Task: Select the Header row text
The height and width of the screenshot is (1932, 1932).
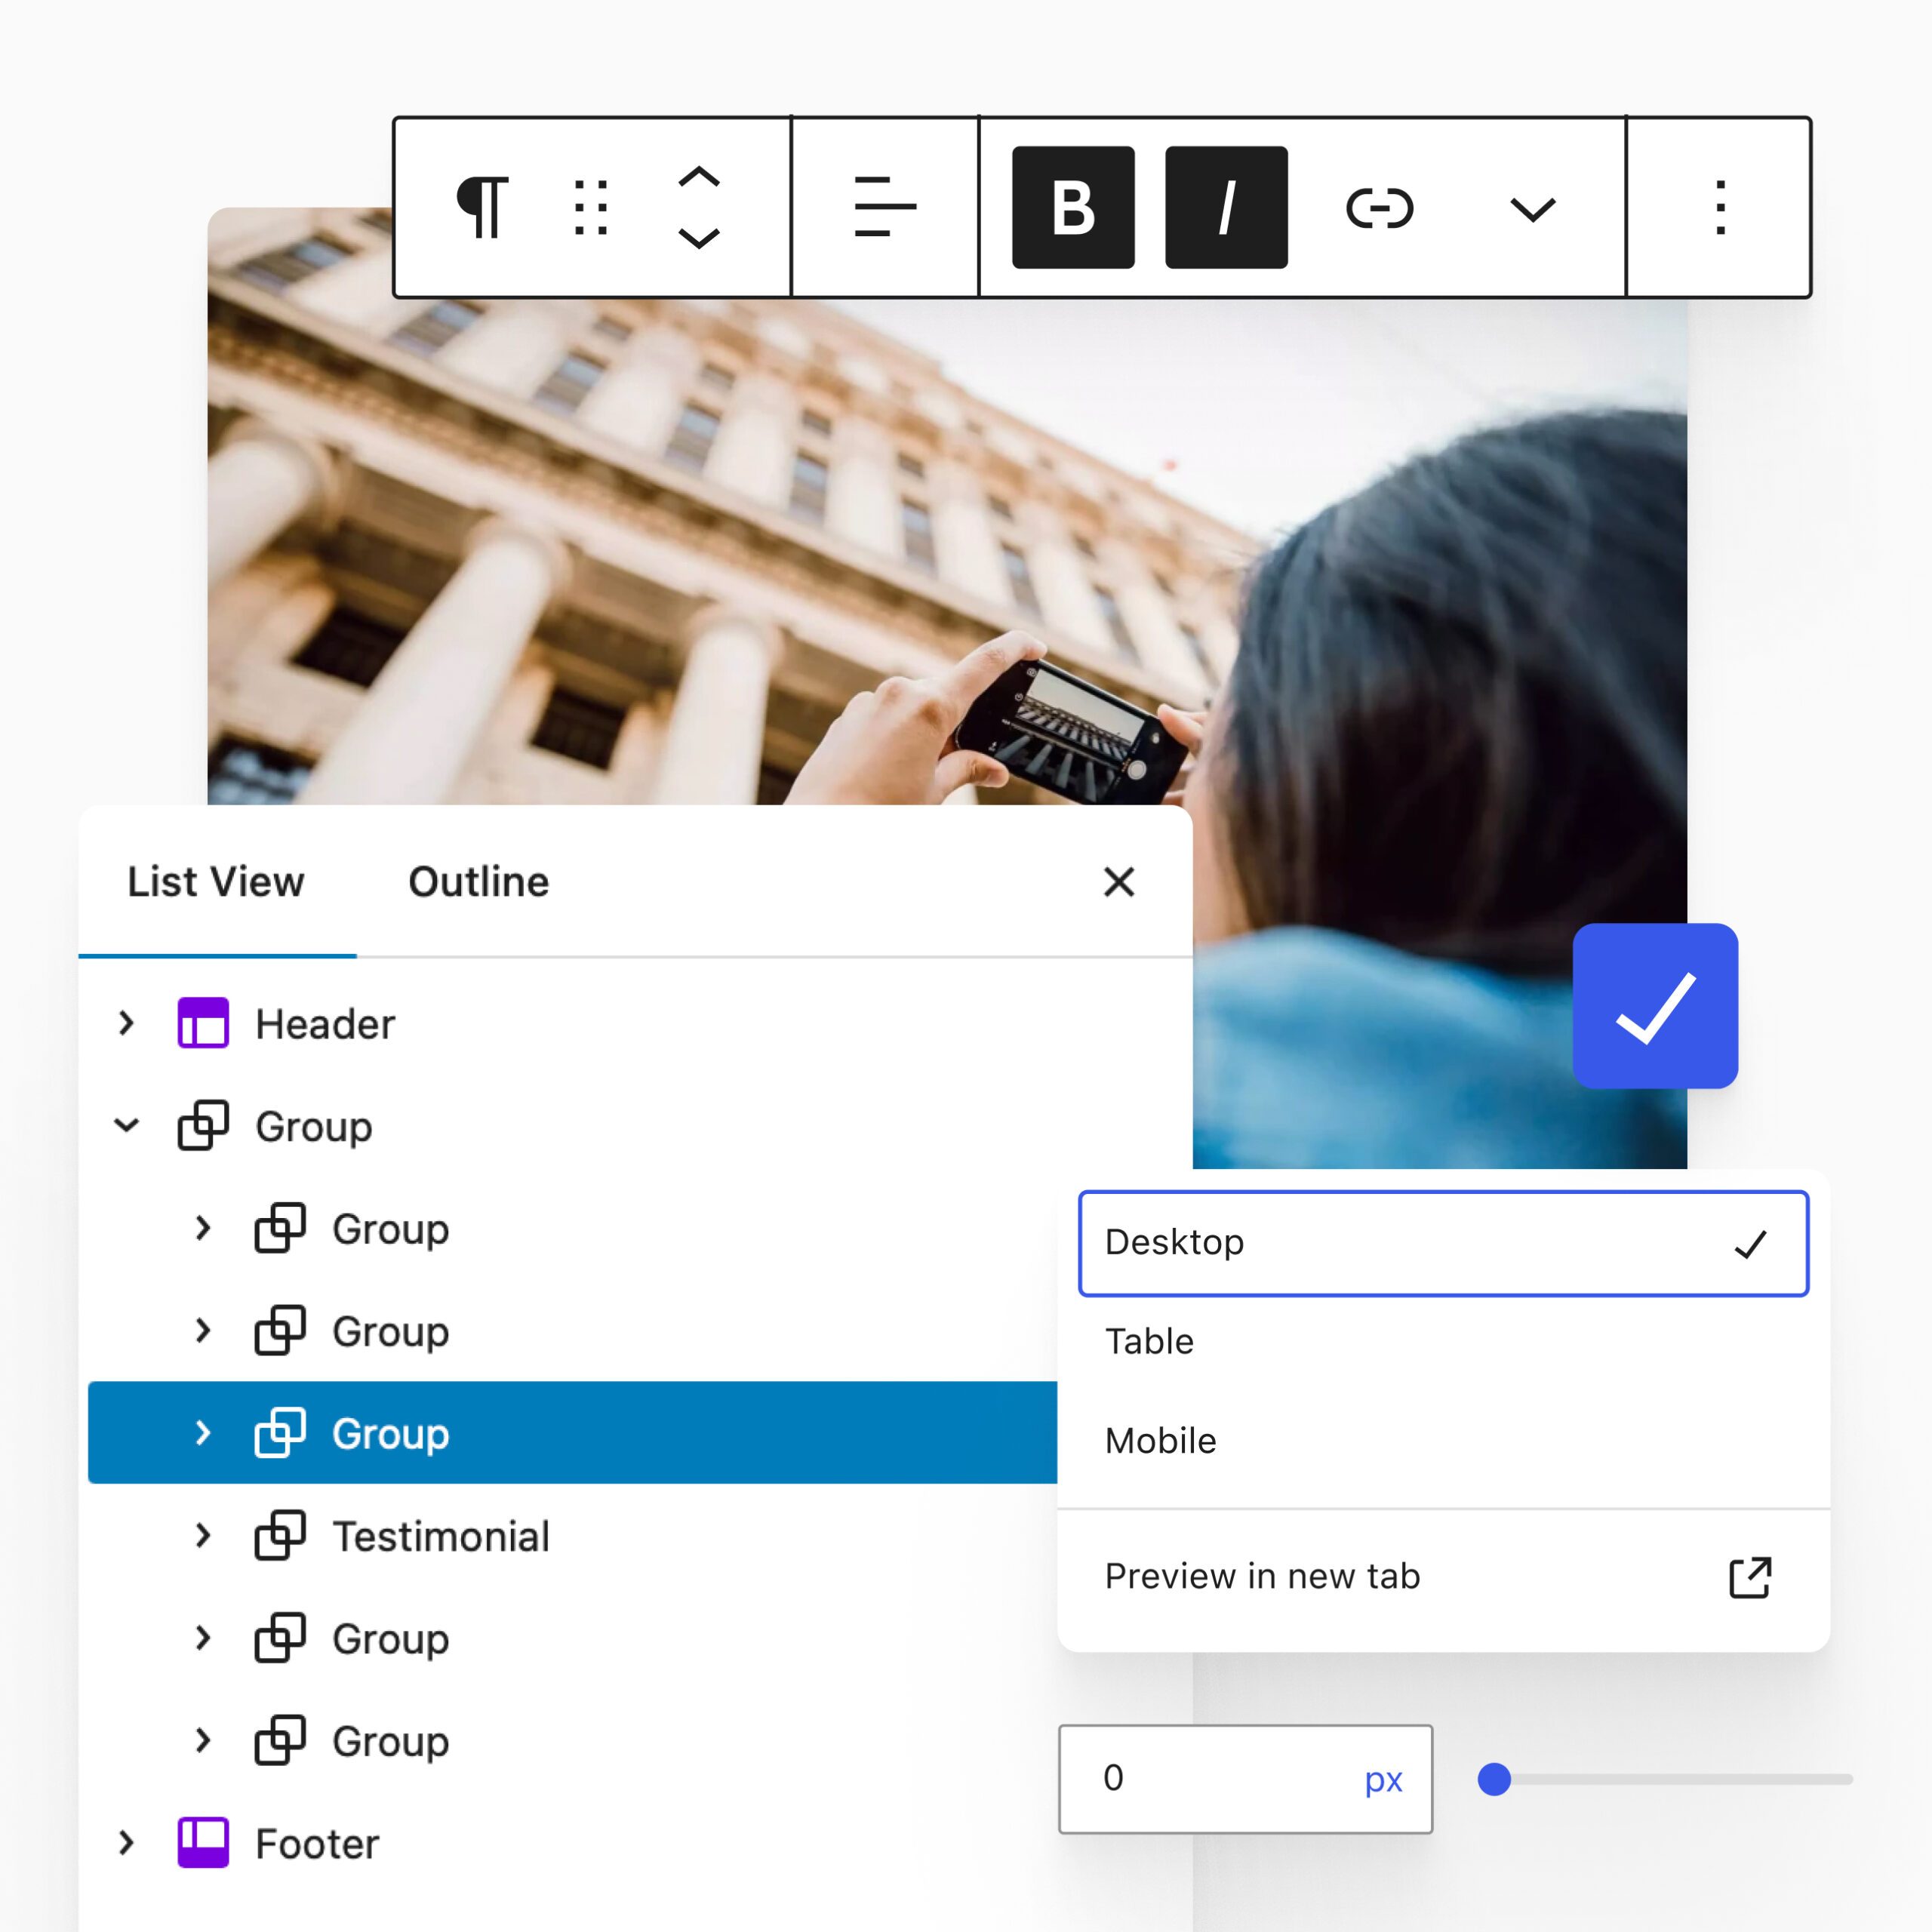Action: (325, 1024)
